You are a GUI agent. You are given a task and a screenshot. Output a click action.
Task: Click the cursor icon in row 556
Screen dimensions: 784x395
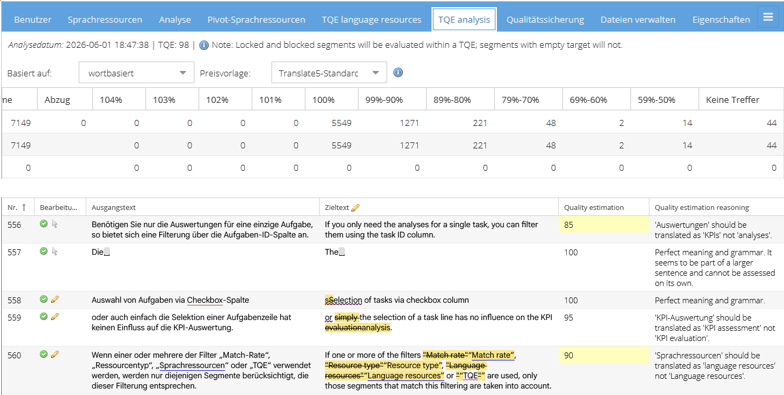[55, 224]
